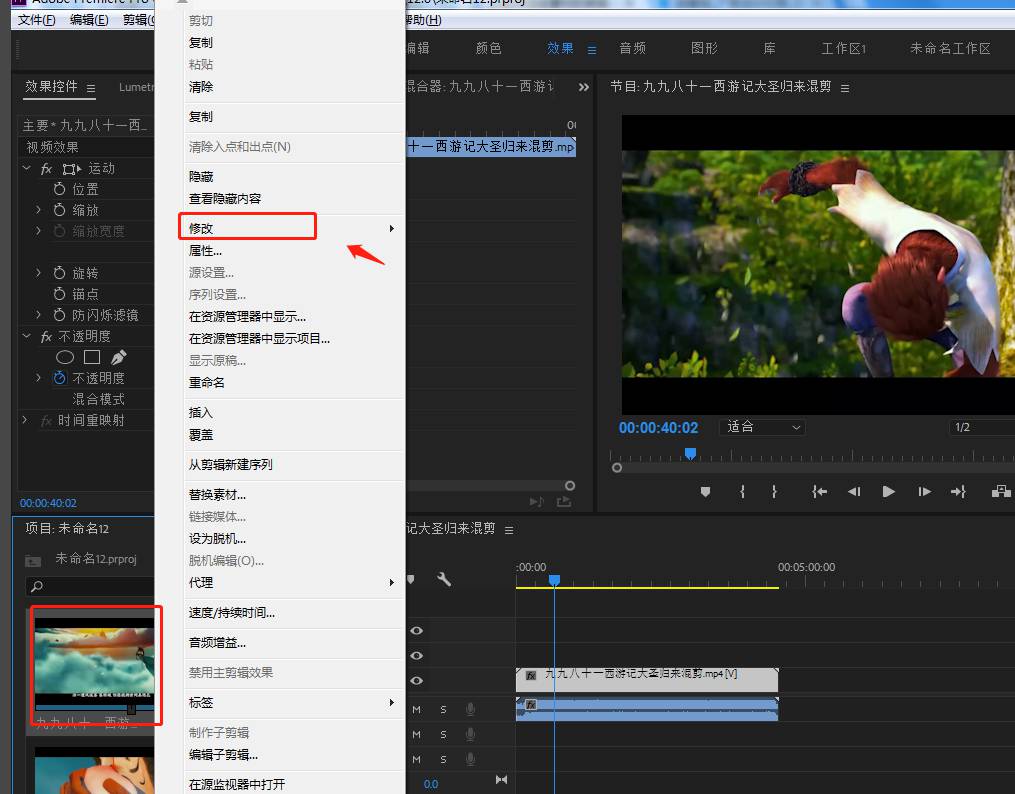Select the pen mask tool under 不透明度

point(119,357)
